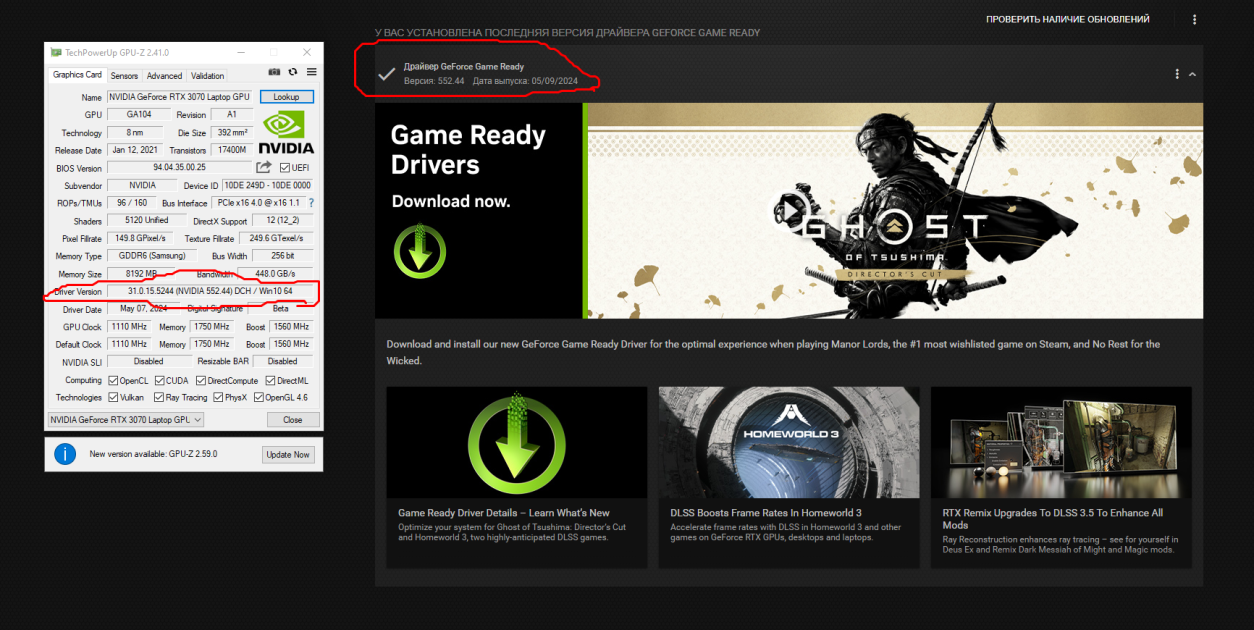Click the Pixel Fillrate value 149.8 GPixel/s

[x=140, y=238]
